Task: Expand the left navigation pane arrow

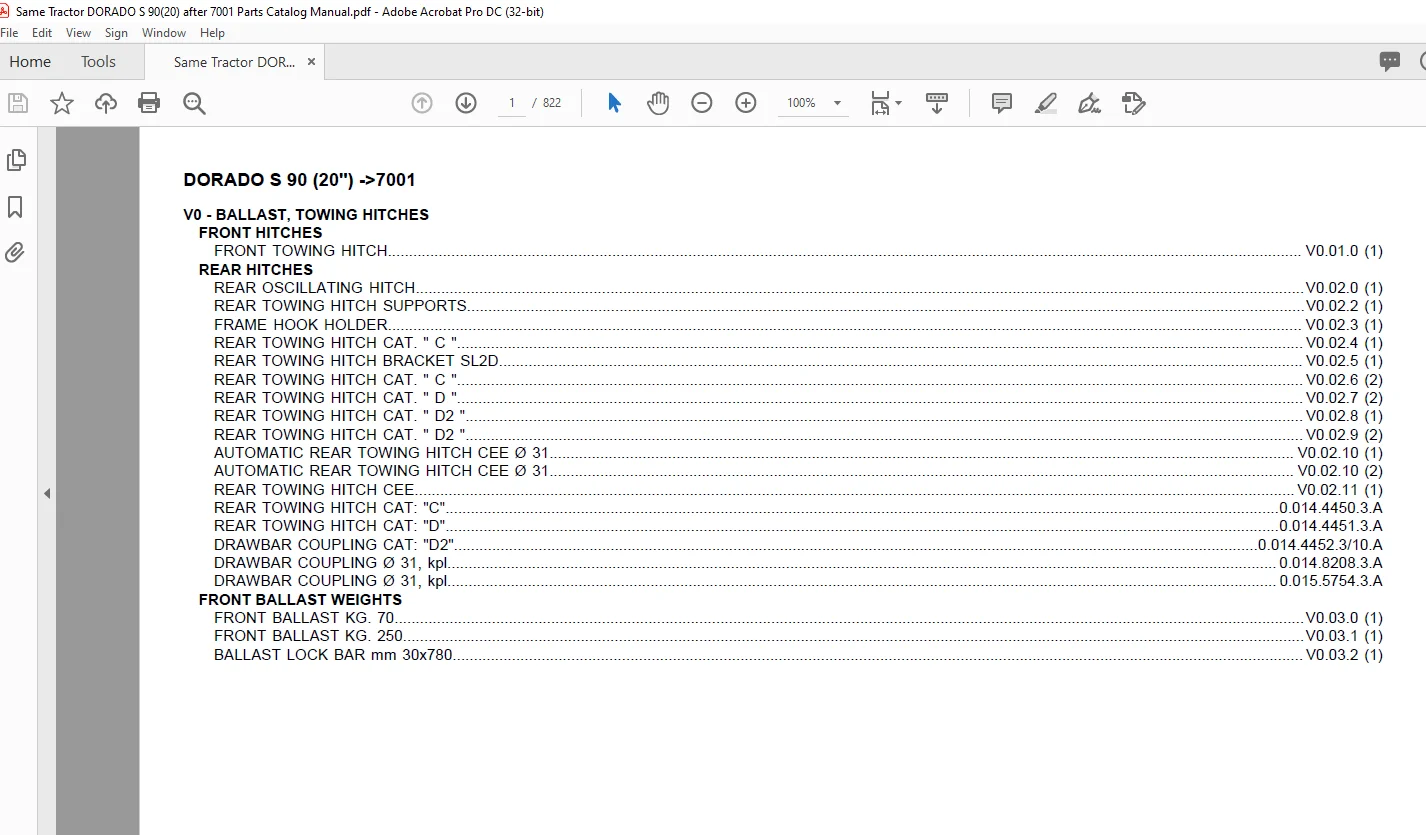Action: pos(47,493)
